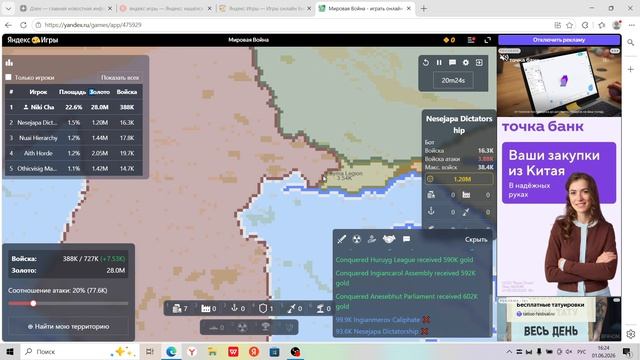Open the game chat speech-bubble icon beside pause
The height and width of the screenshot is (360, 640).
pos(452,63)
